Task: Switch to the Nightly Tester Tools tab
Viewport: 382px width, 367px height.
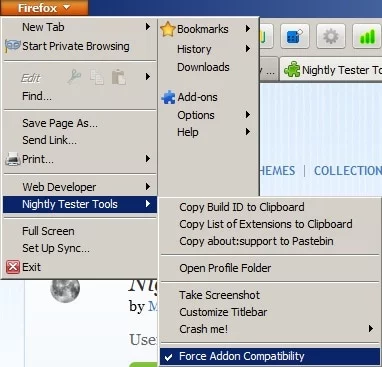Action: 331,70
